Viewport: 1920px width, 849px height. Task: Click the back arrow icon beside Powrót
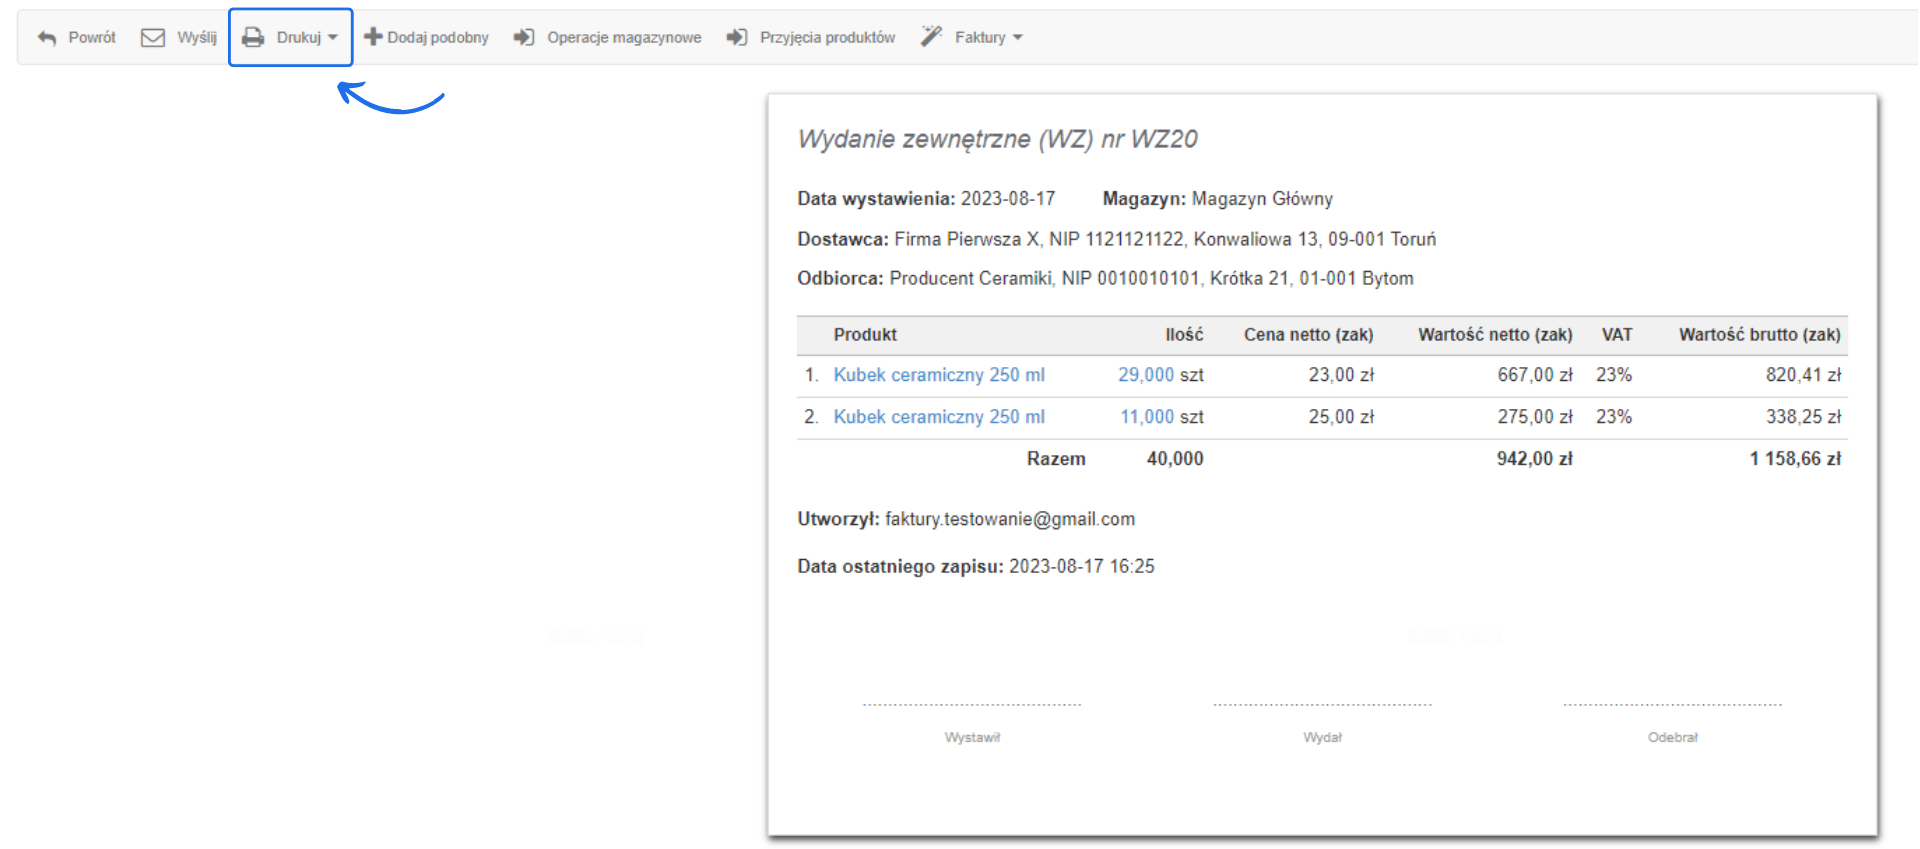47,38
